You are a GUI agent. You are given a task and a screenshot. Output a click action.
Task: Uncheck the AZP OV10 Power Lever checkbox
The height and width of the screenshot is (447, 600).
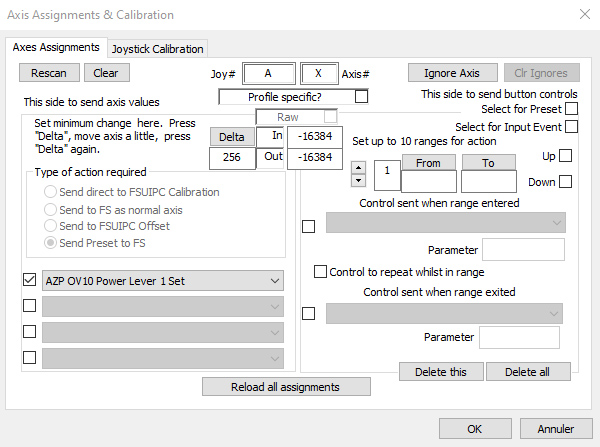29,281
